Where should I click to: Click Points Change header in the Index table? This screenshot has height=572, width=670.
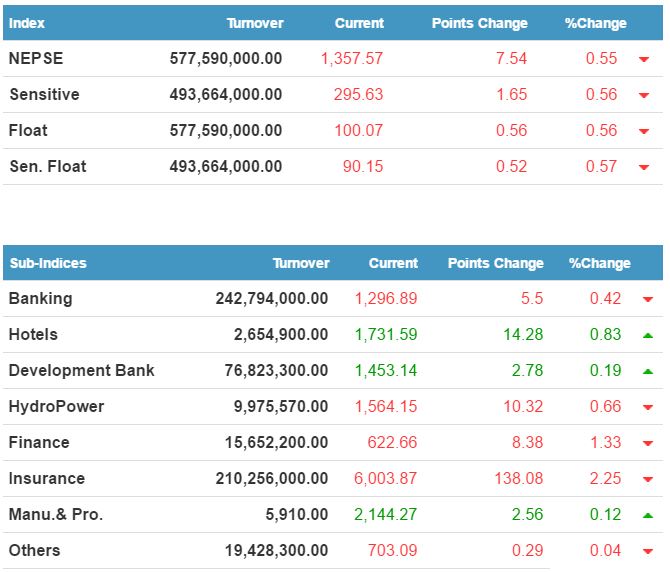[479, 23]
